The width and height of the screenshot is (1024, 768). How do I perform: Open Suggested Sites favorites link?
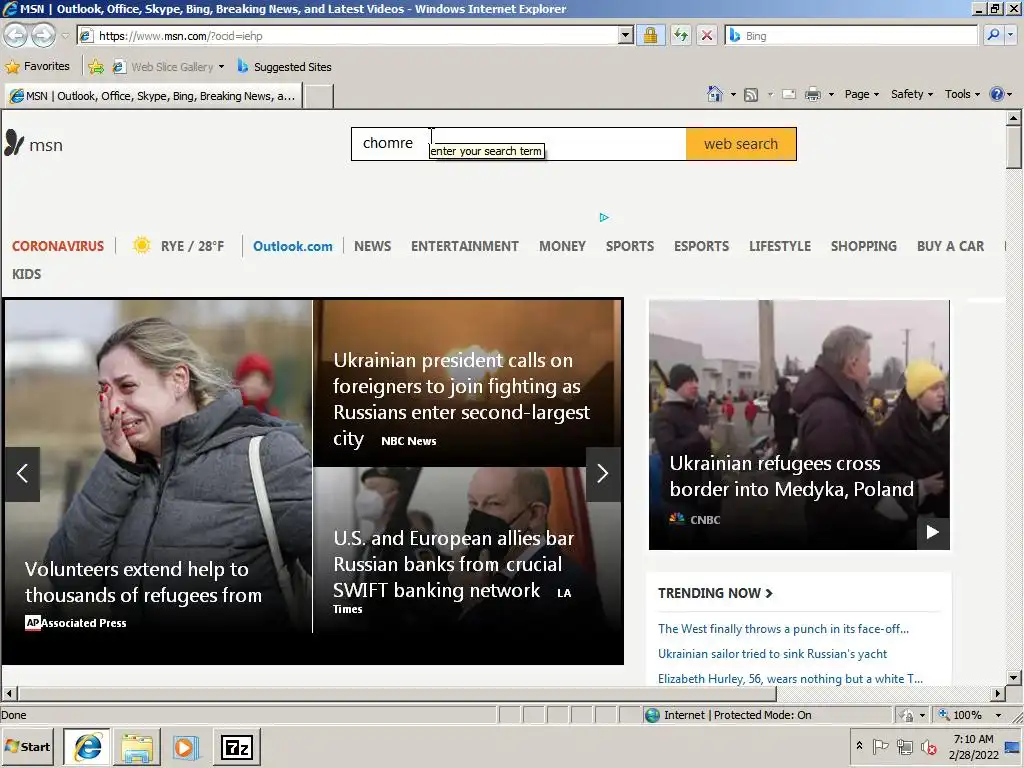tap(284, 67)
